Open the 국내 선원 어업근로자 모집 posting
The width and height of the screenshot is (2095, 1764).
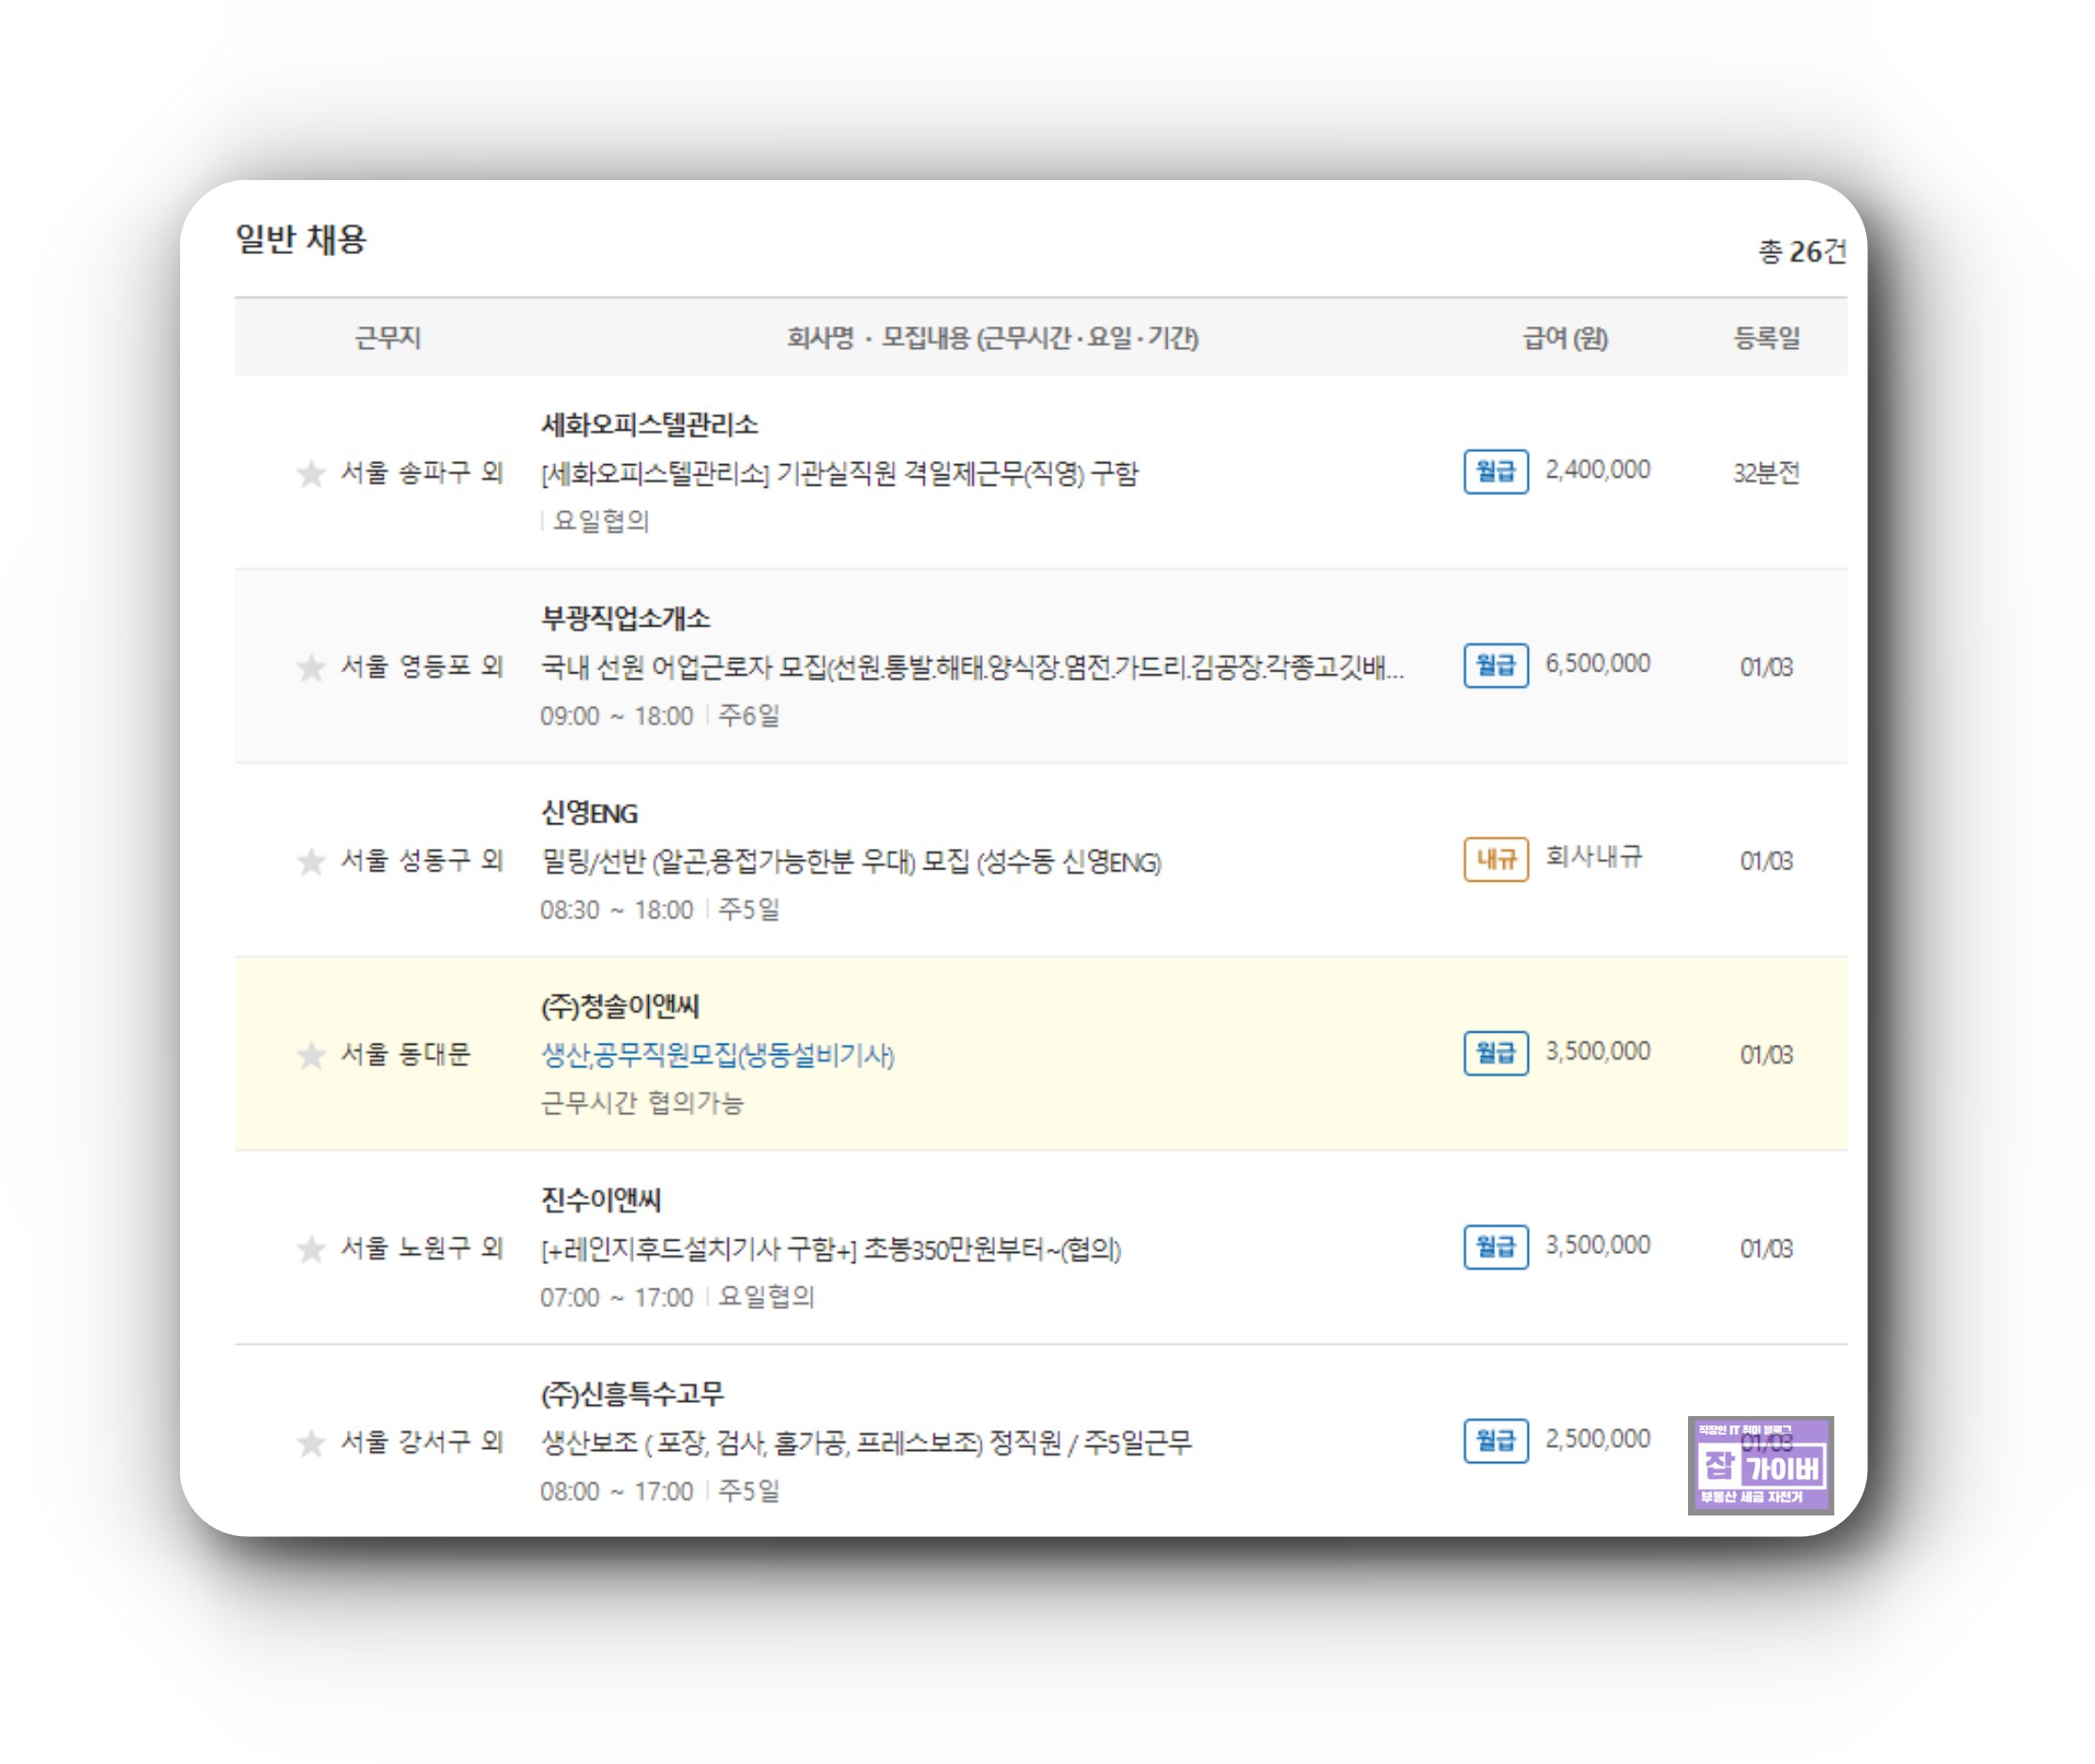tap(971, 667)
